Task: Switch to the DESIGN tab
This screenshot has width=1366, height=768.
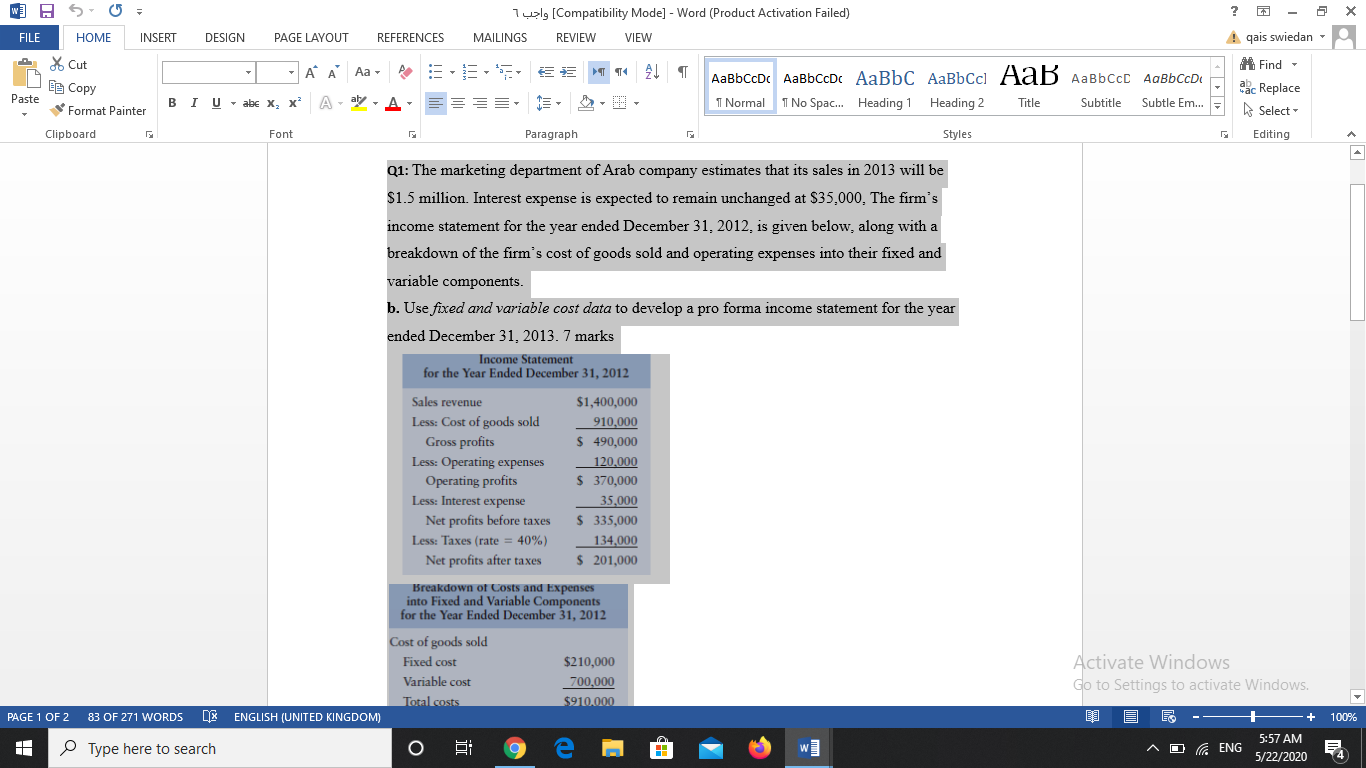Action: (225, 37)
